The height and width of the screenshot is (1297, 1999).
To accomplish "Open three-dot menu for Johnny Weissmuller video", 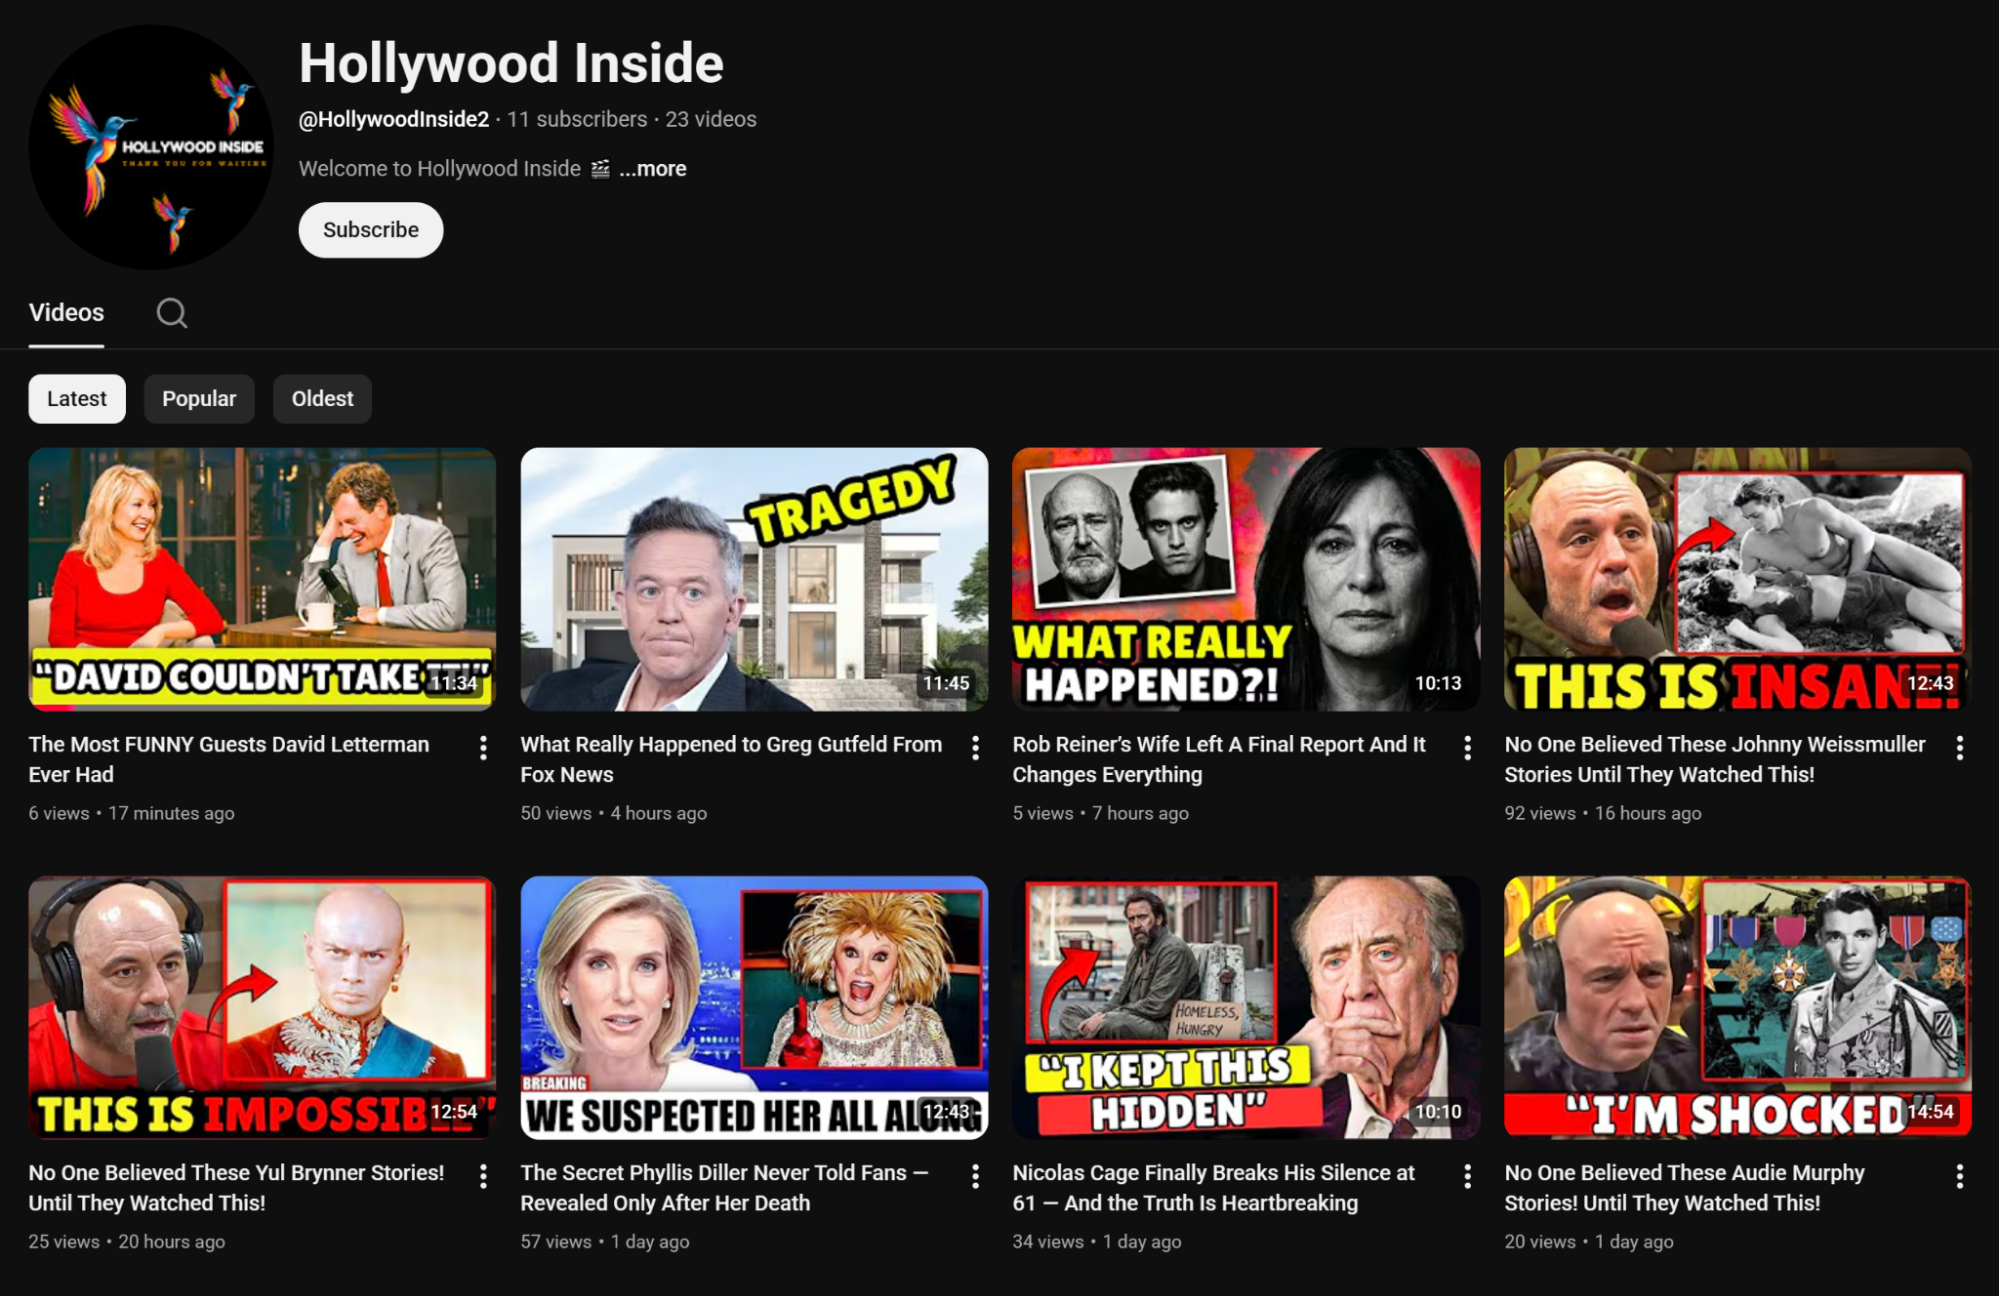I will 1959,748.
